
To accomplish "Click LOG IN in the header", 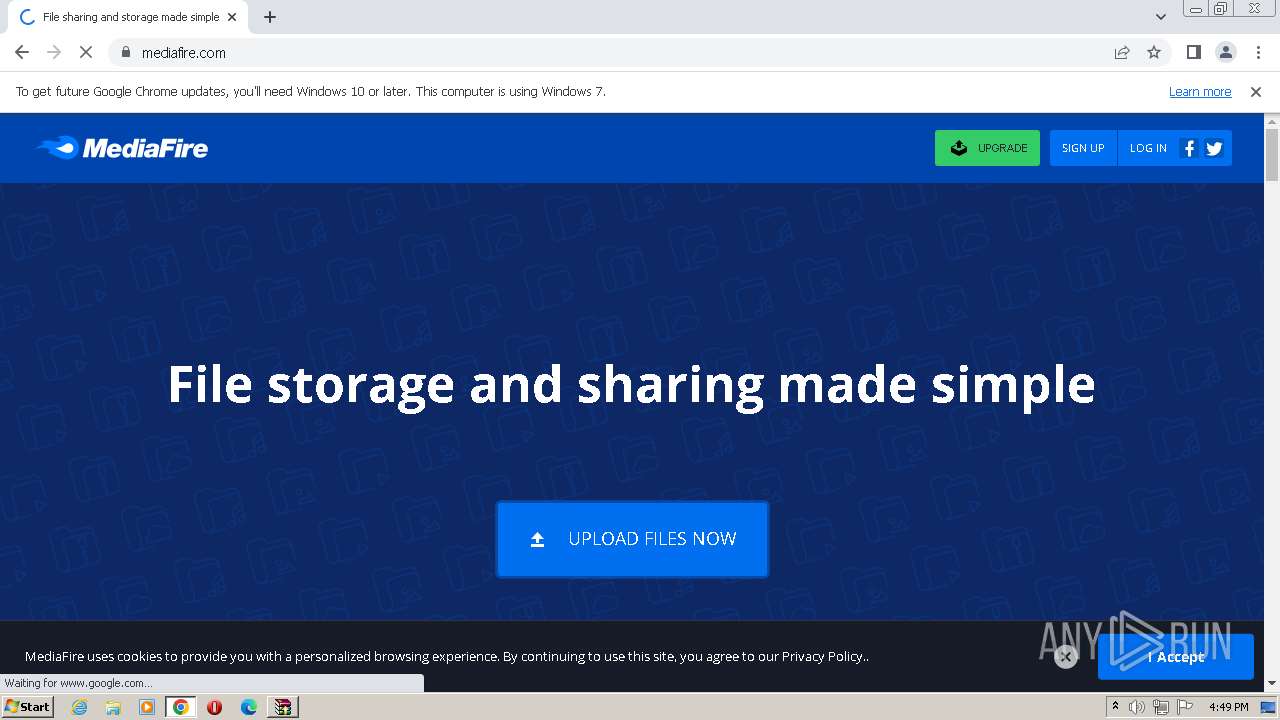I will click(1148, 148).
